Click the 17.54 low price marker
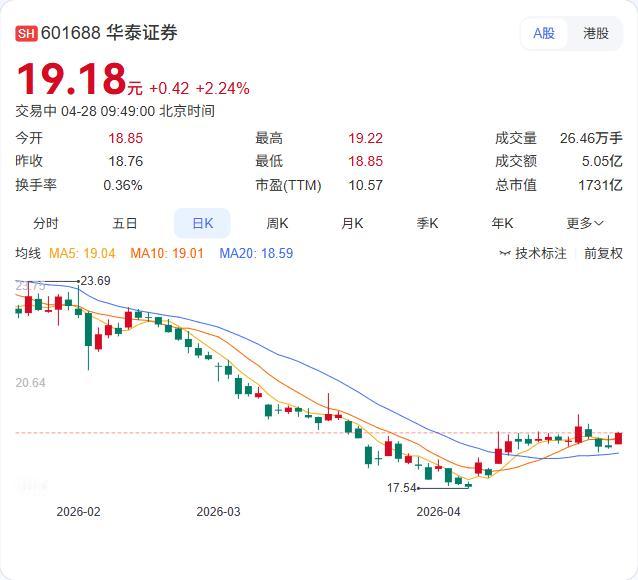Viewport: 638px width, 580px height. (402, 488)
